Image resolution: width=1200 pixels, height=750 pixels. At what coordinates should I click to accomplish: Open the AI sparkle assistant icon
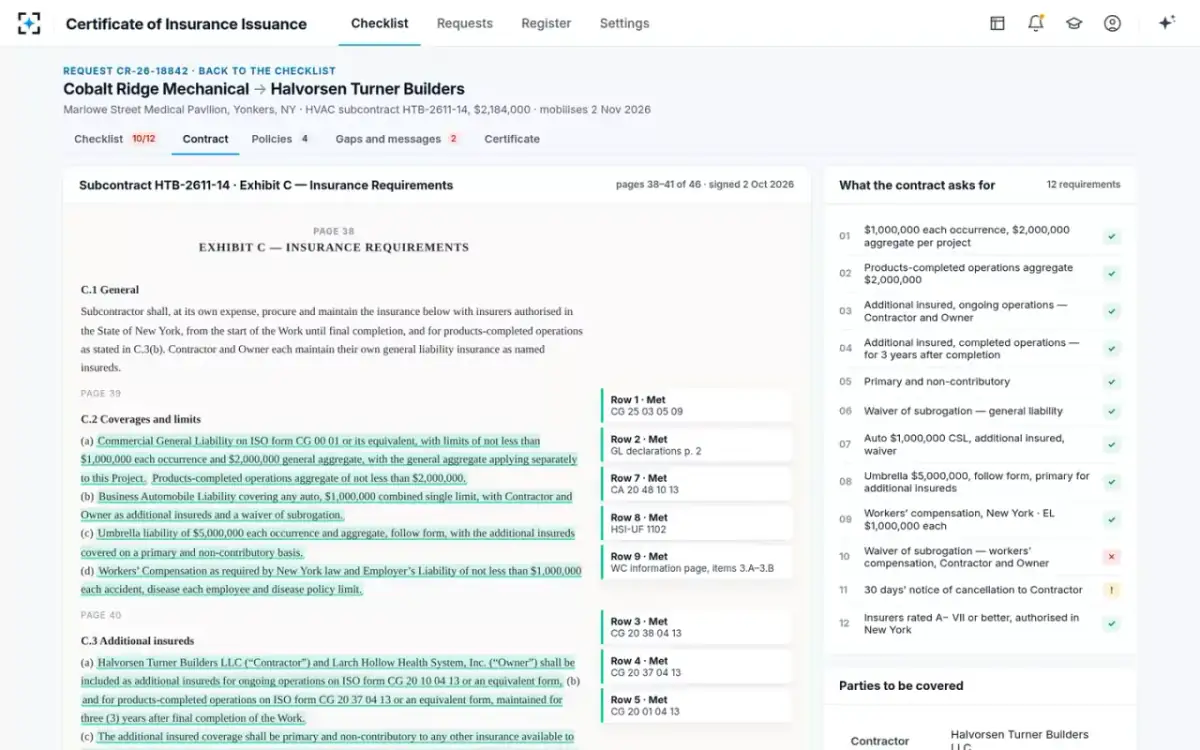[x=1166, y=23]
